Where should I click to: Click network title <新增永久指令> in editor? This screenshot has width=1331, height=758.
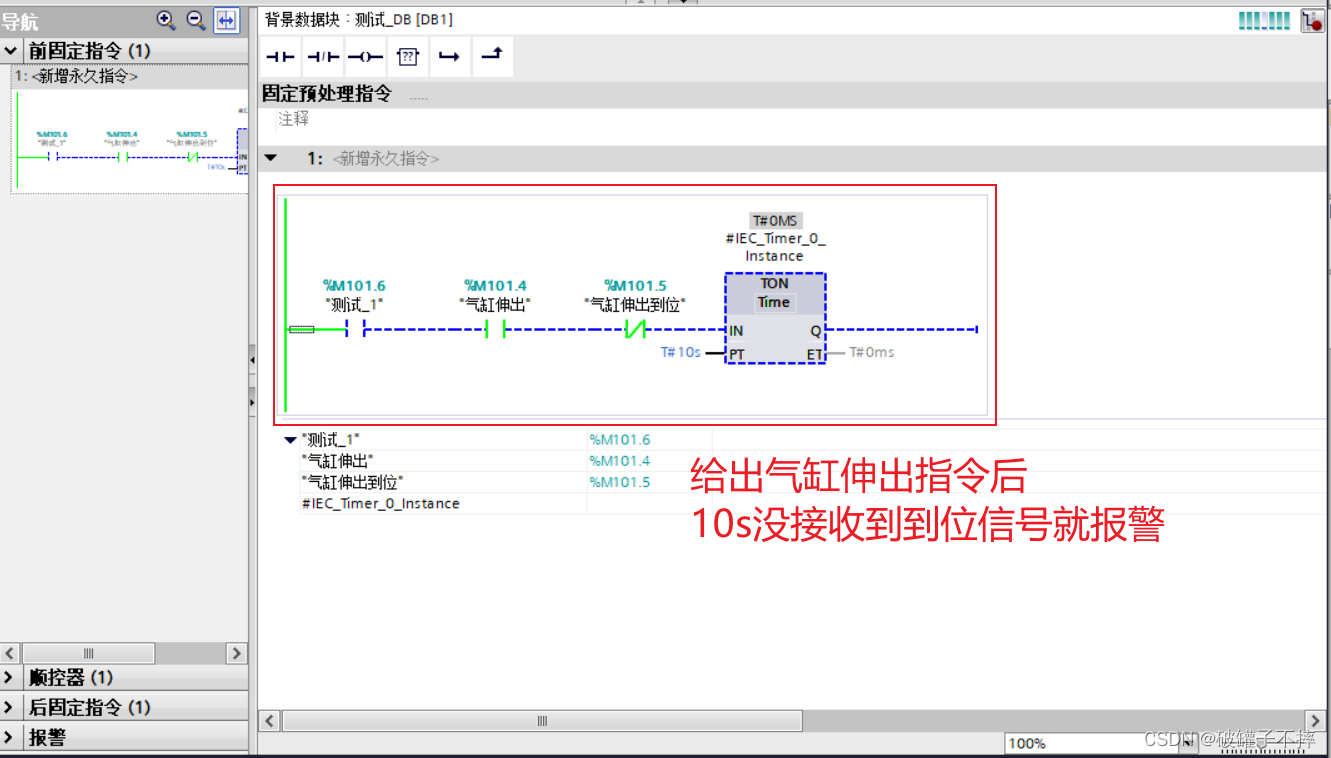pyautogui.click(x=385, y=159)
